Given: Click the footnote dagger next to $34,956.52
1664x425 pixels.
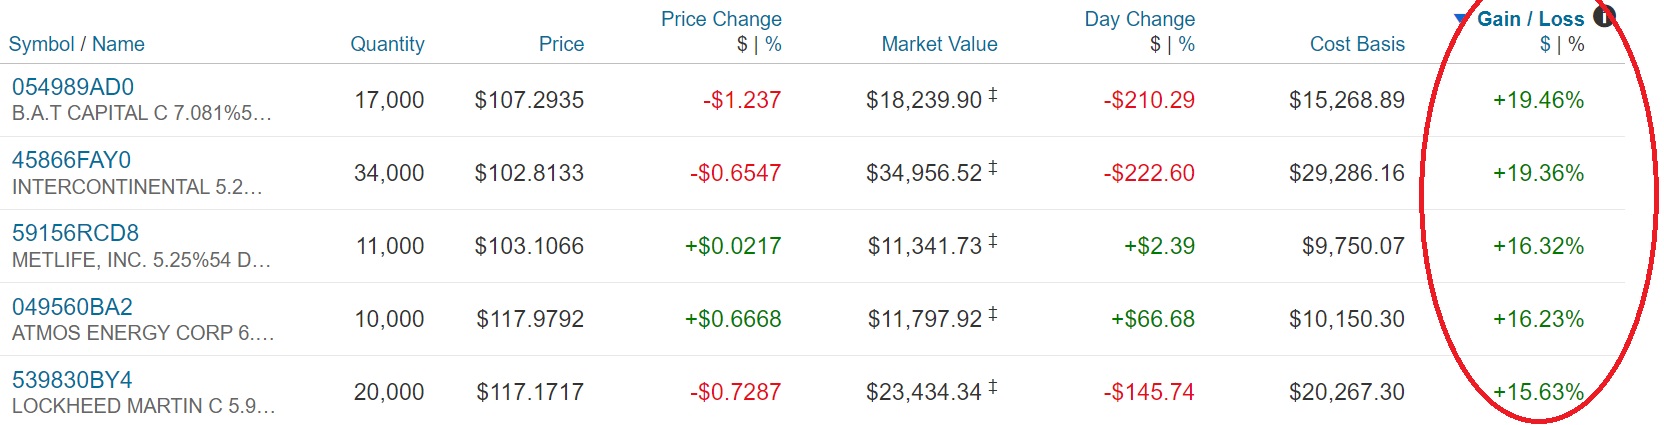Looking at the screenshot, I should tap(993, 168).
